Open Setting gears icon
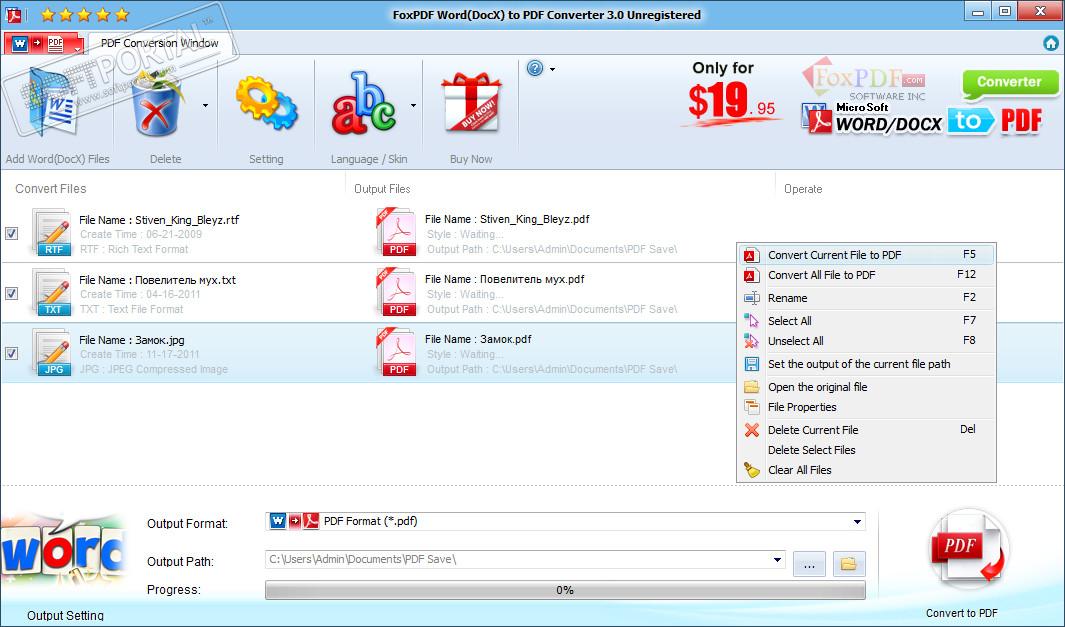The width and height of the screenshot is (1065, 627). click(x=266, y=102)
